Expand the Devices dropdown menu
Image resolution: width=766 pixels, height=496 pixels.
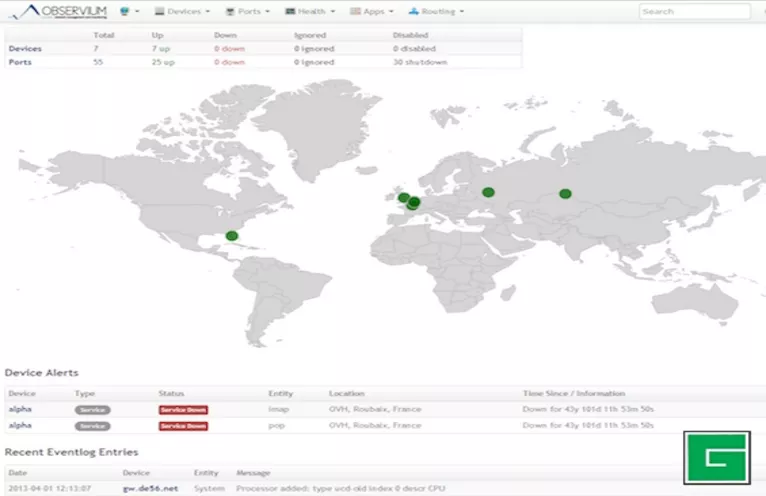pyautogui.click(x=184, y=12)
